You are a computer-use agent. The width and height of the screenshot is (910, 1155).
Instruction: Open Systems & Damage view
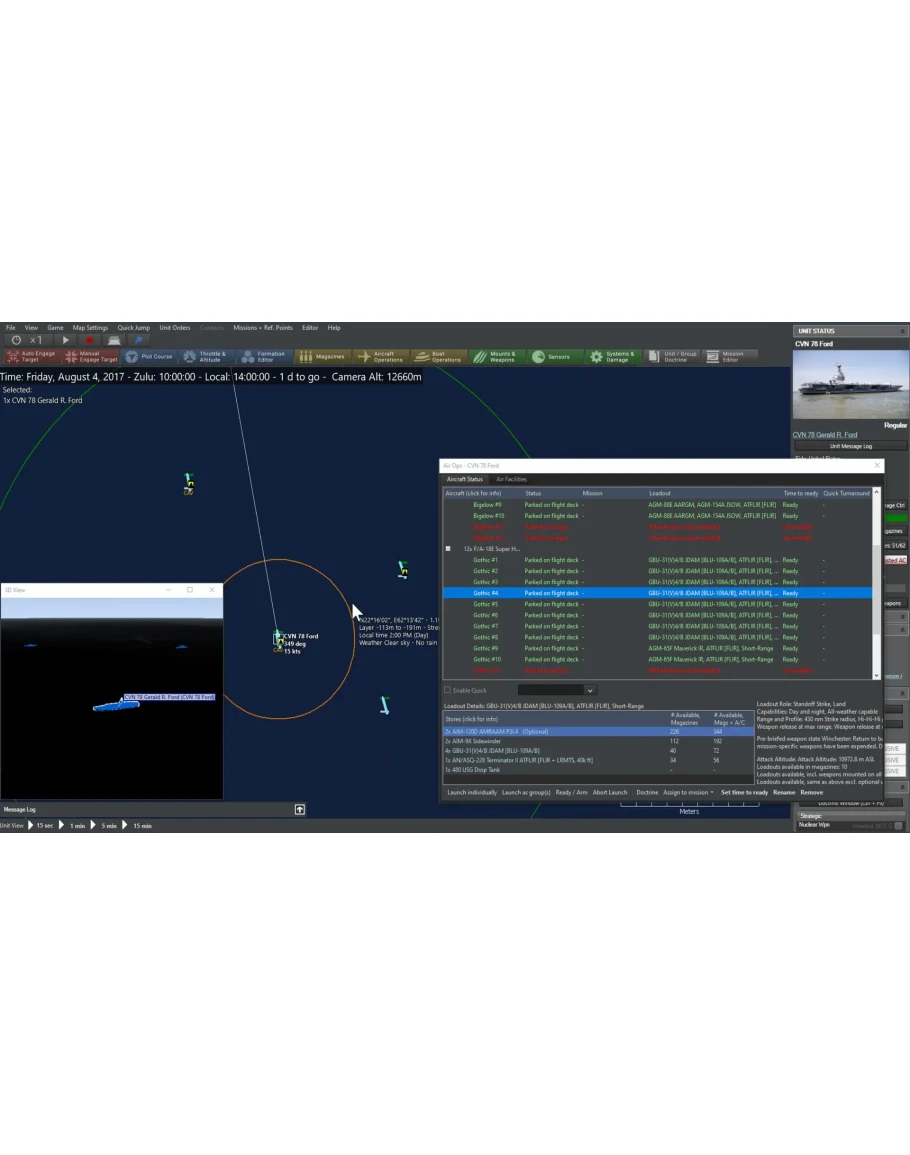tap(612, 356)
